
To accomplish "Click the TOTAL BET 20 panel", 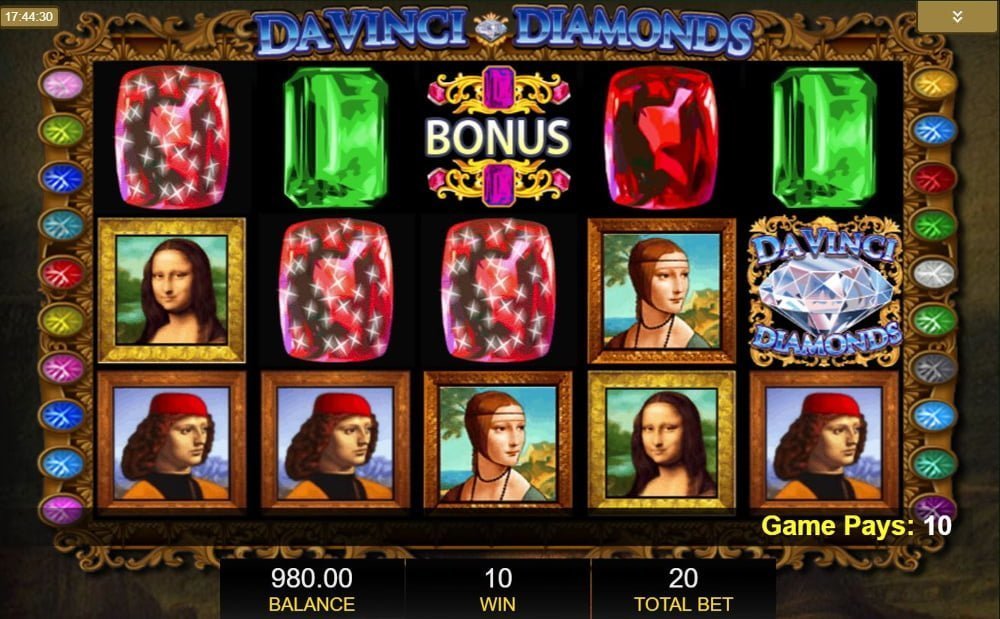I will [683, 589].
